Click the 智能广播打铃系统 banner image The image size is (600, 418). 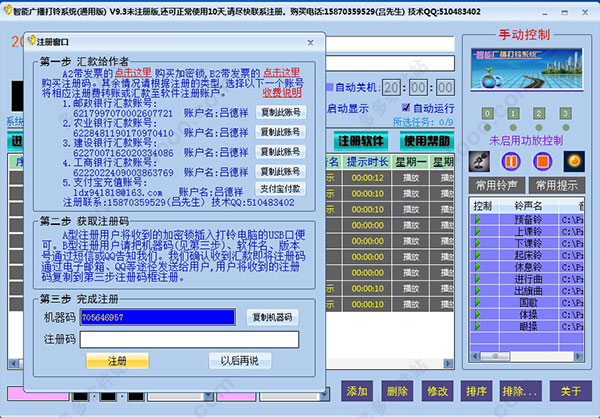pos(527,69)
